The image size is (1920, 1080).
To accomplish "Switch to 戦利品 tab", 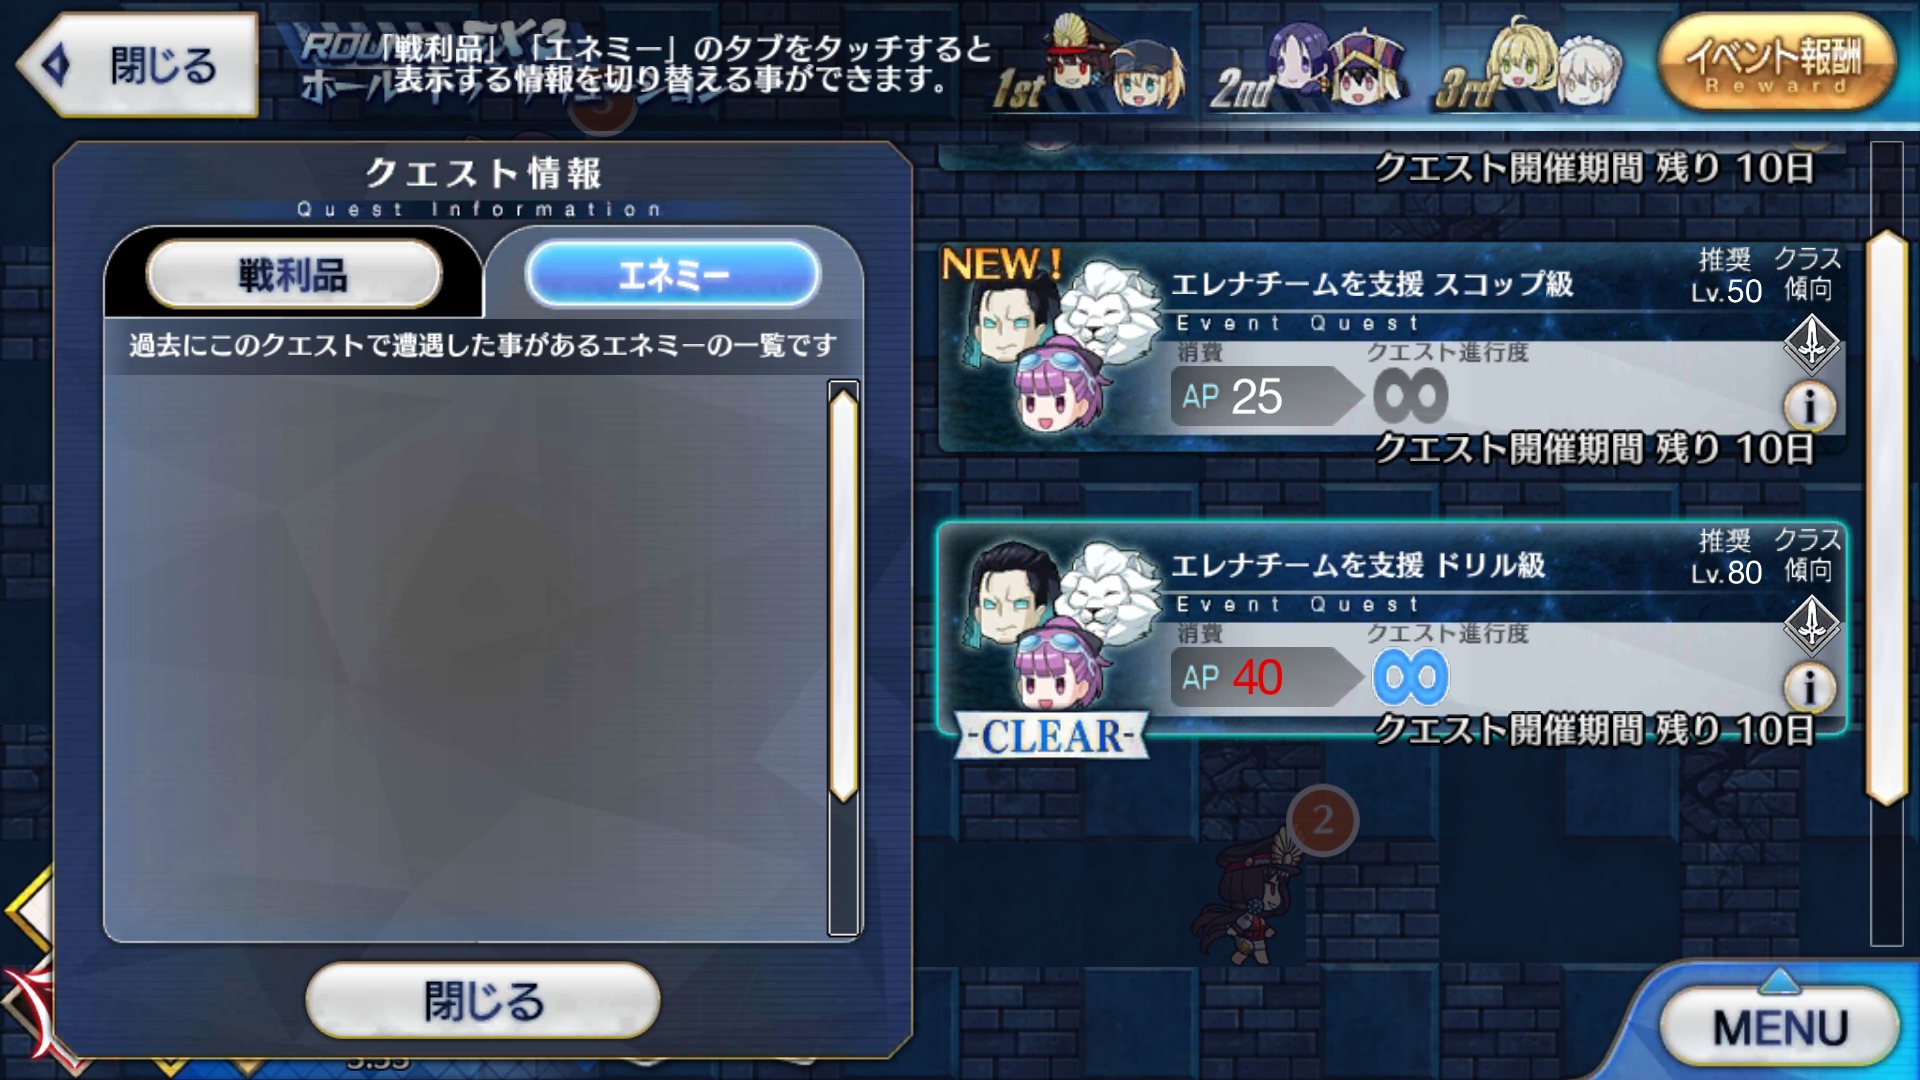I will pos(293,274).
